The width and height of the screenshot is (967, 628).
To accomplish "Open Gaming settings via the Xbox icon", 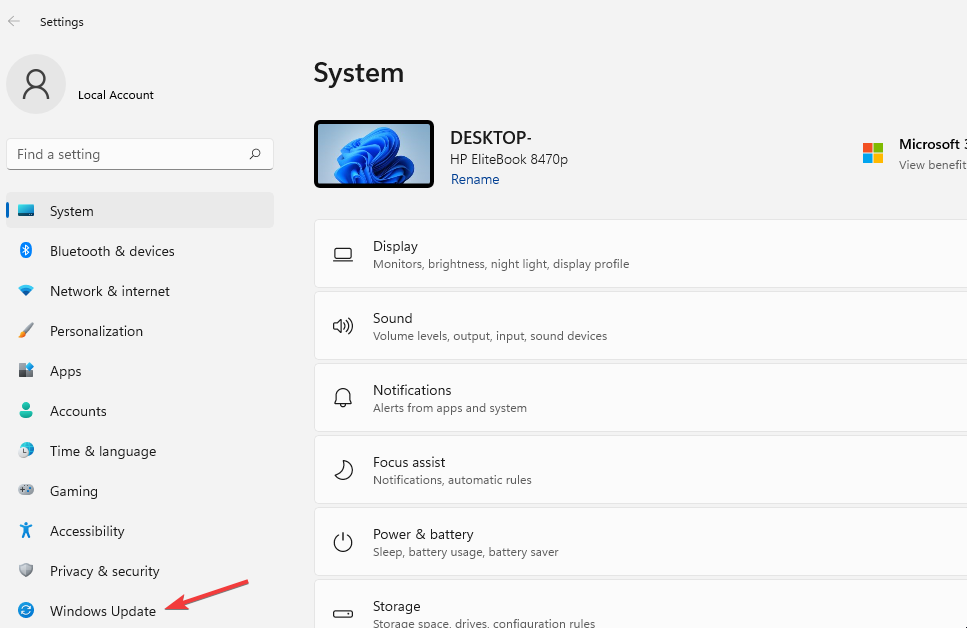I will [24, 491].
